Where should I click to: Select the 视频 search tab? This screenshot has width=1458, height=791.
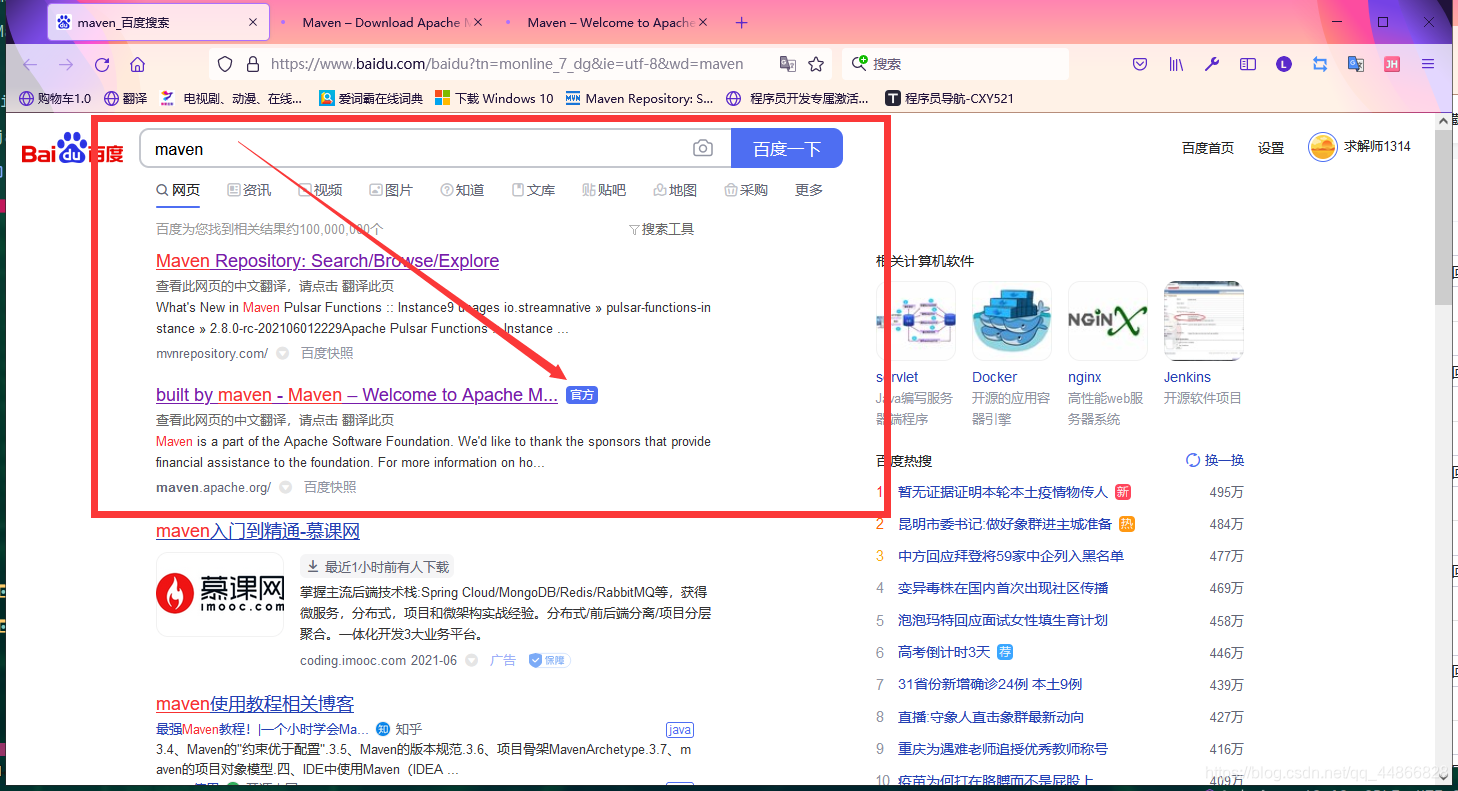(320, 190)
